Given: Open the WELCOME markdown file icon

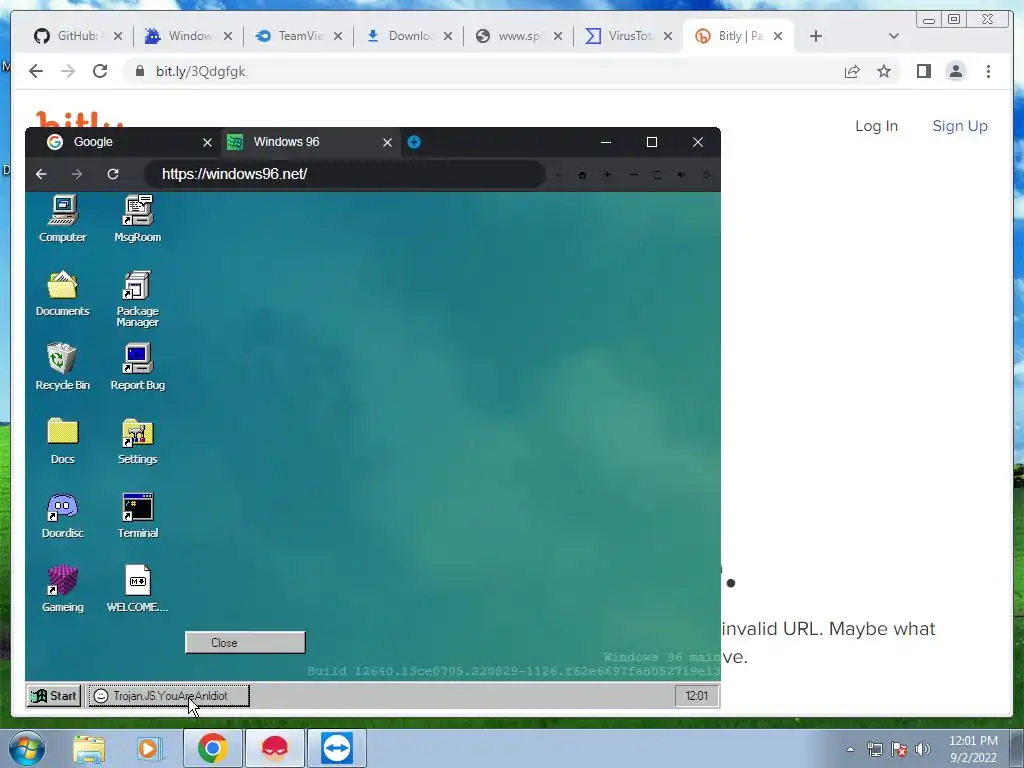Looking at the screenshot, I should (138, 589).
